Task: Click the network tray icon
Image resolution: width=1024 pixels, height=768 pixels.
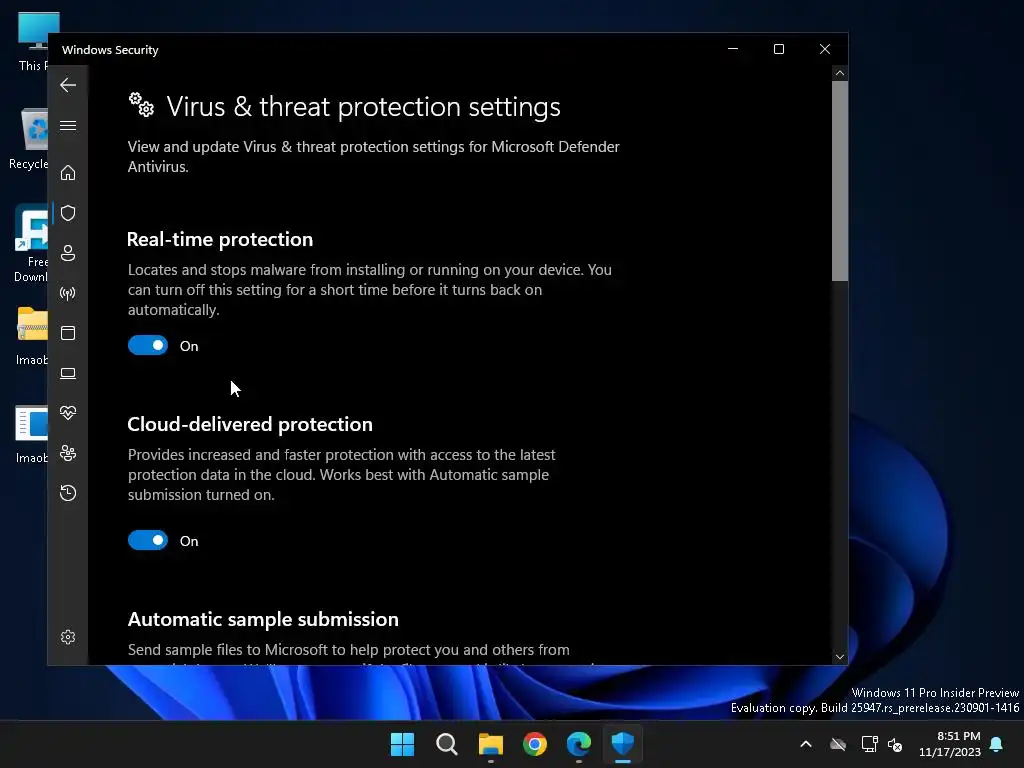Action: [x=869, y=744]
